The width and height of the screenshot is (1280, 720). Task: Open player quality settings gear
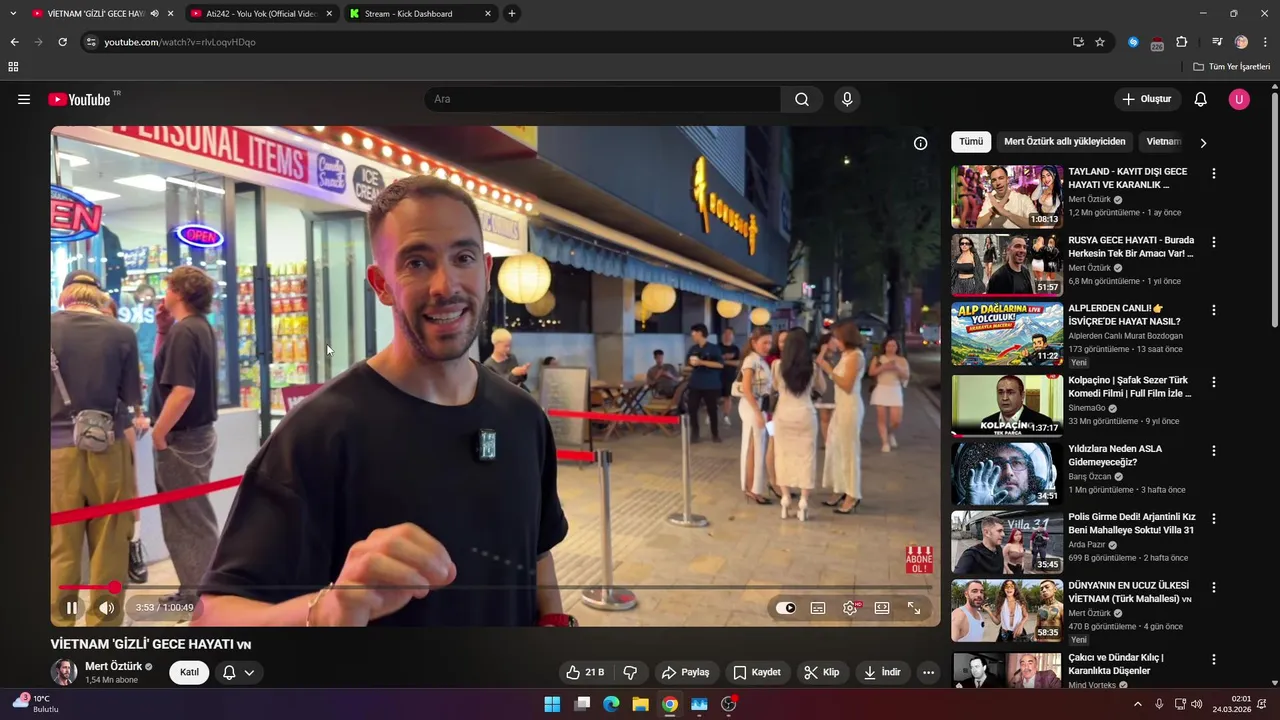point(850,608)
